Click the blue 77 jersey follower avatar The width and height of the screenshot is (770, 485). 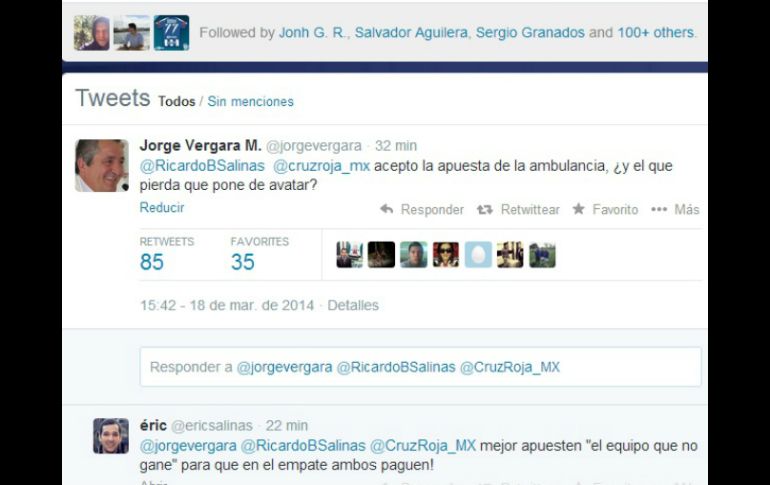coord(171,33)
